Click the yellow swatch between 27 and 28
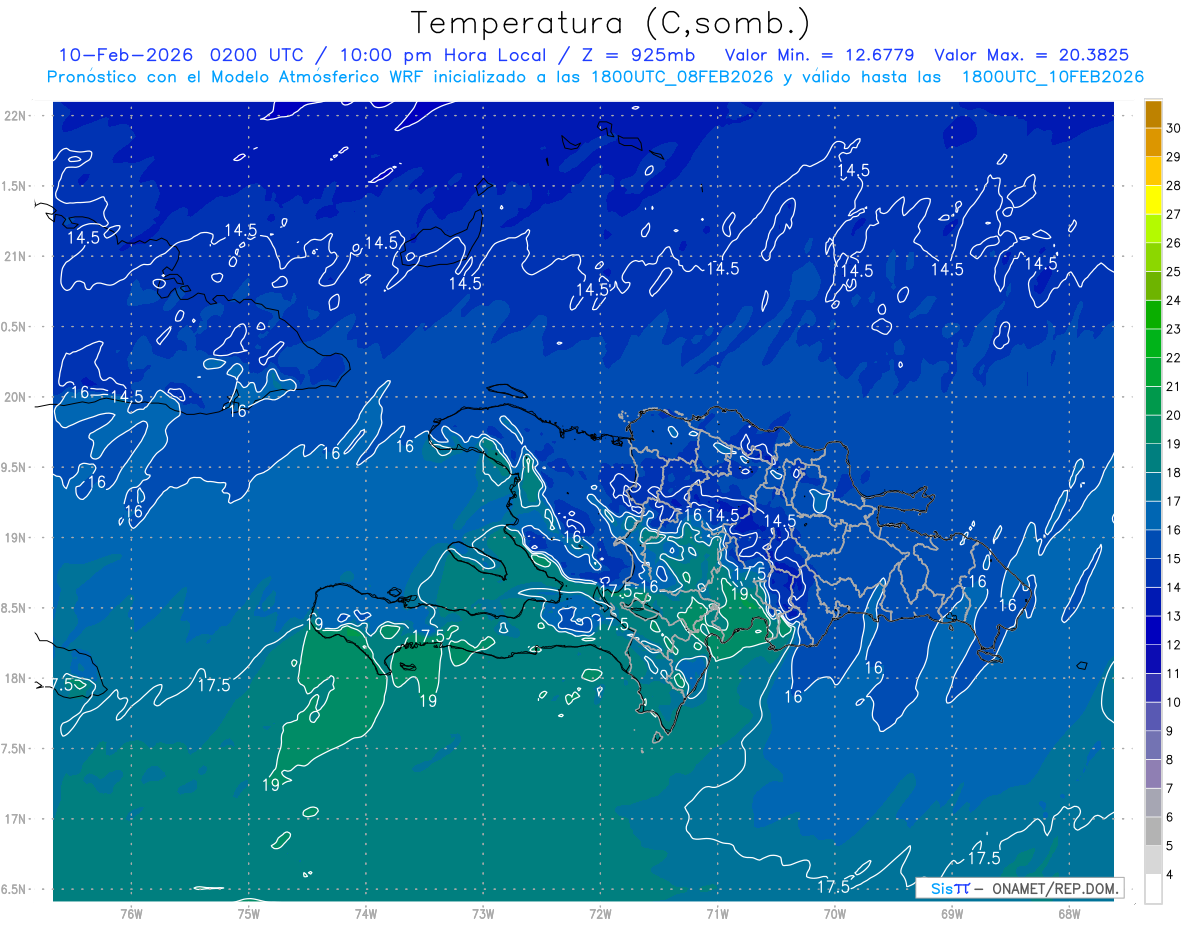Viewport: 1200px width, 927px height. (x=1153, y=200)
